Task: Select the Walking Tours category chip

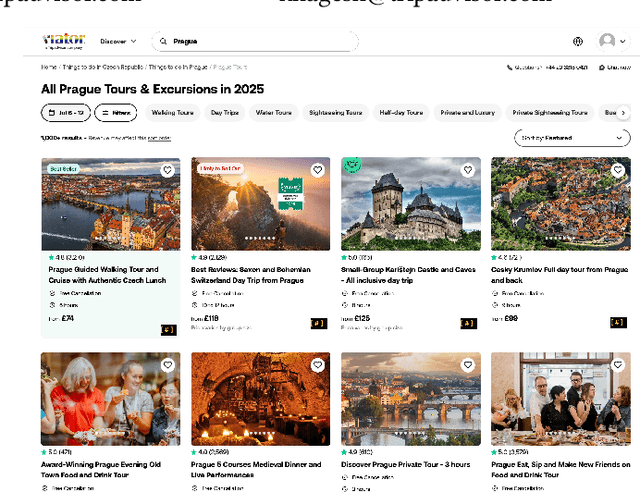Action: [x=172, y=113]
